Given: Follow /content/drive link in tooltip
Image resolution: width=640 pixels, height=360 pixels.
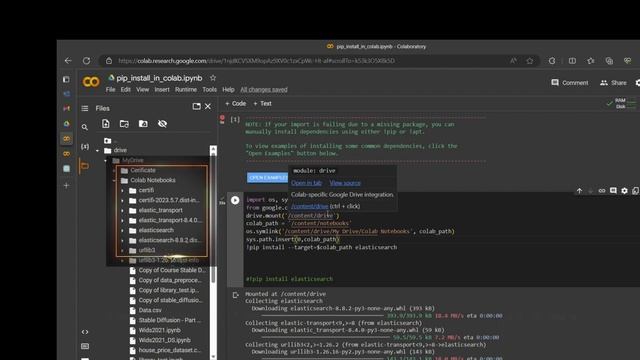Looking at the screenshot, I should 309,206.
